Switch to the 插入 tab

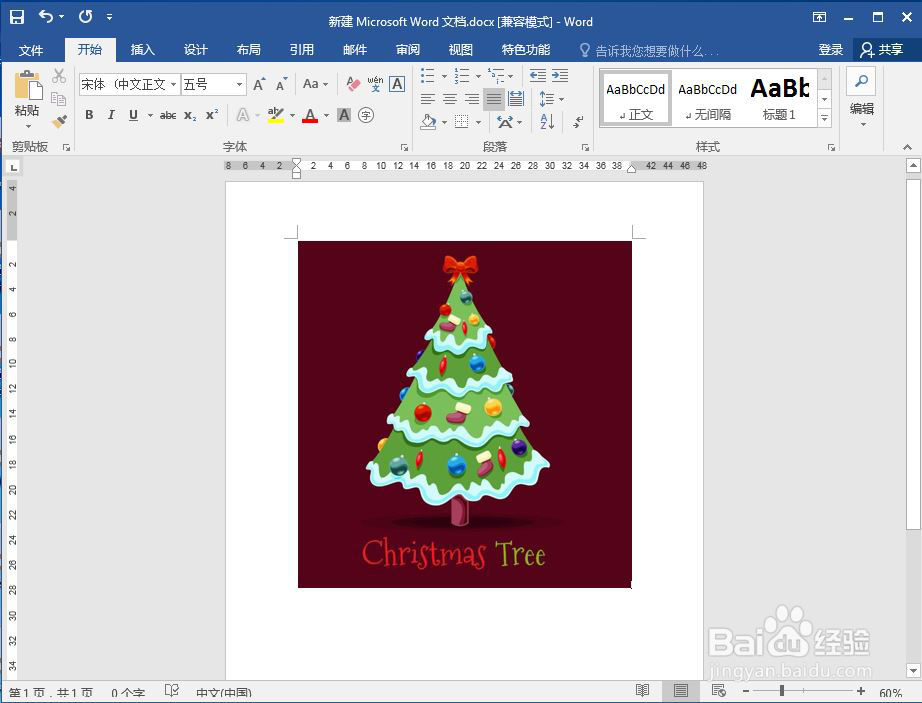click(142, 50)
